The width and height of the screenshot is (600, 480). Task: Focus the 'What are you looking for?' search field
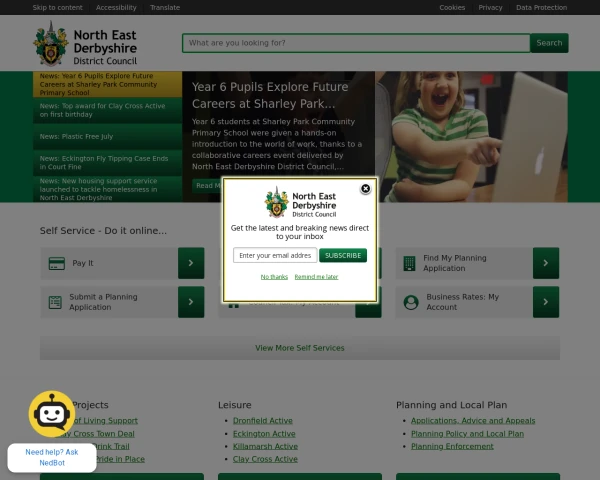tap(356, 43)
